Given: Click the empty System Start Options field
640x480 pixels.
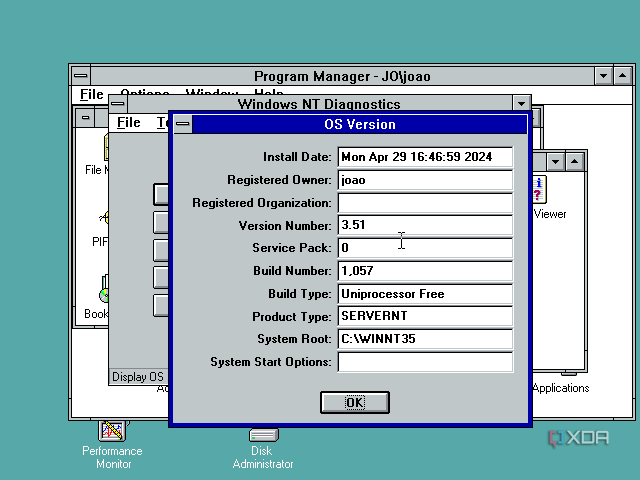Looking at the screenshot, I should pos(425,362).
